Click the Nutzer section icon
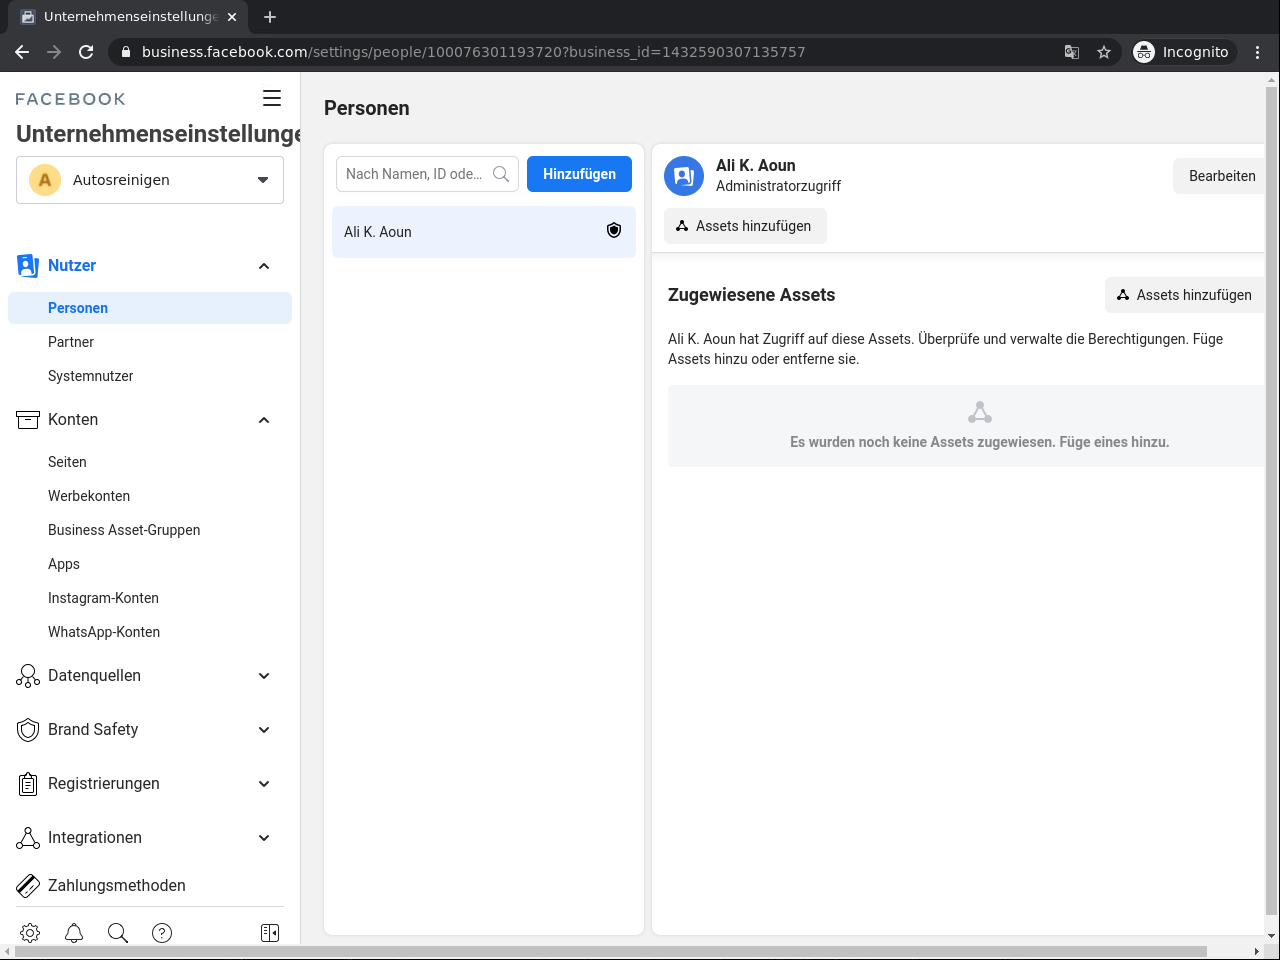 pos(28,266)
